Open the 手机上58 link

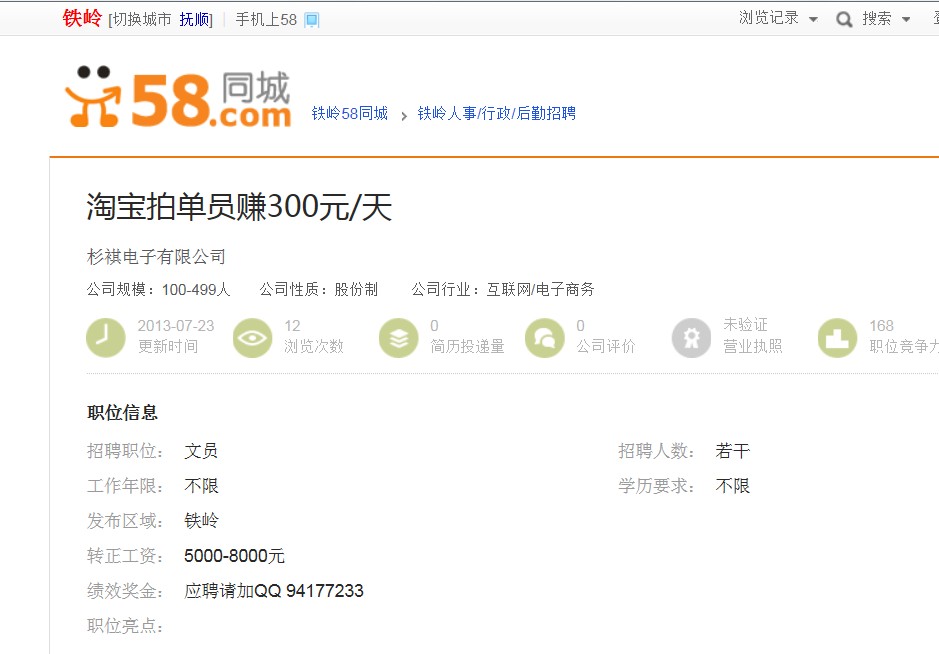(x=266, y=20)
